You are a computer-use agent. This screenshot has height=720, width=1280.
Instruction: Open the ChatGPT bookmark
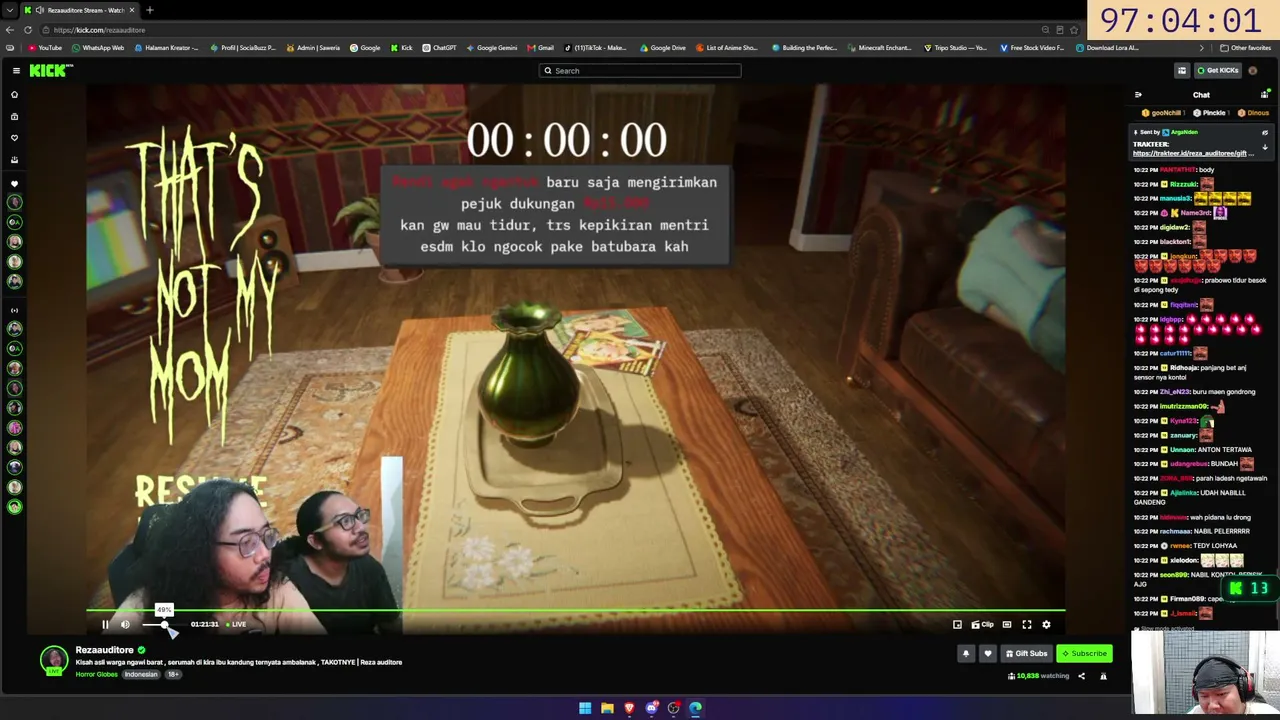(439, 48)
